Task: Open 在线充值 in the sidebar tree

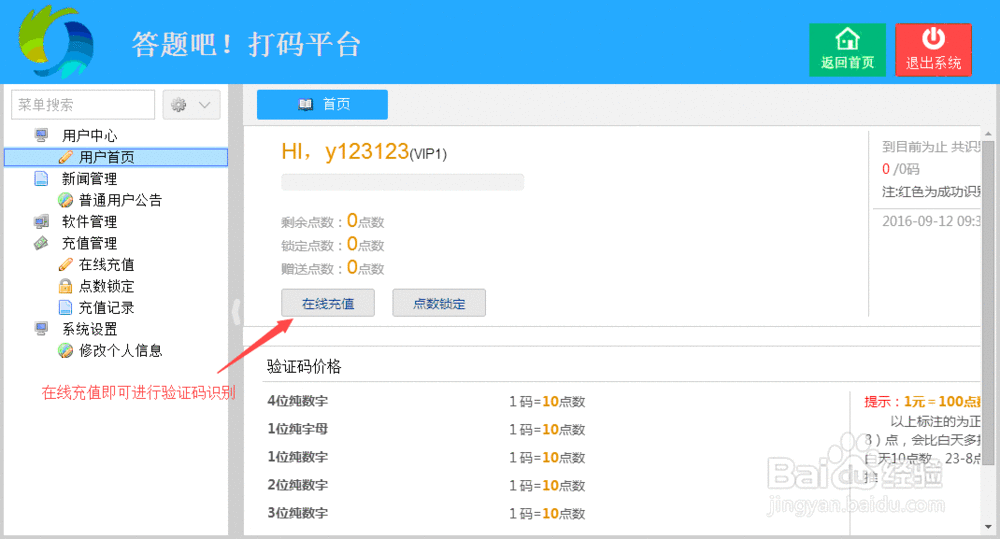Action: tap(106, 265)
